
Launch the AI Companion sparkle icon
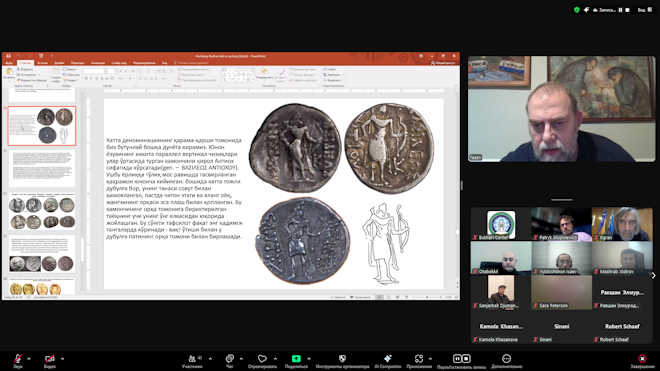(x=388, y=359)
